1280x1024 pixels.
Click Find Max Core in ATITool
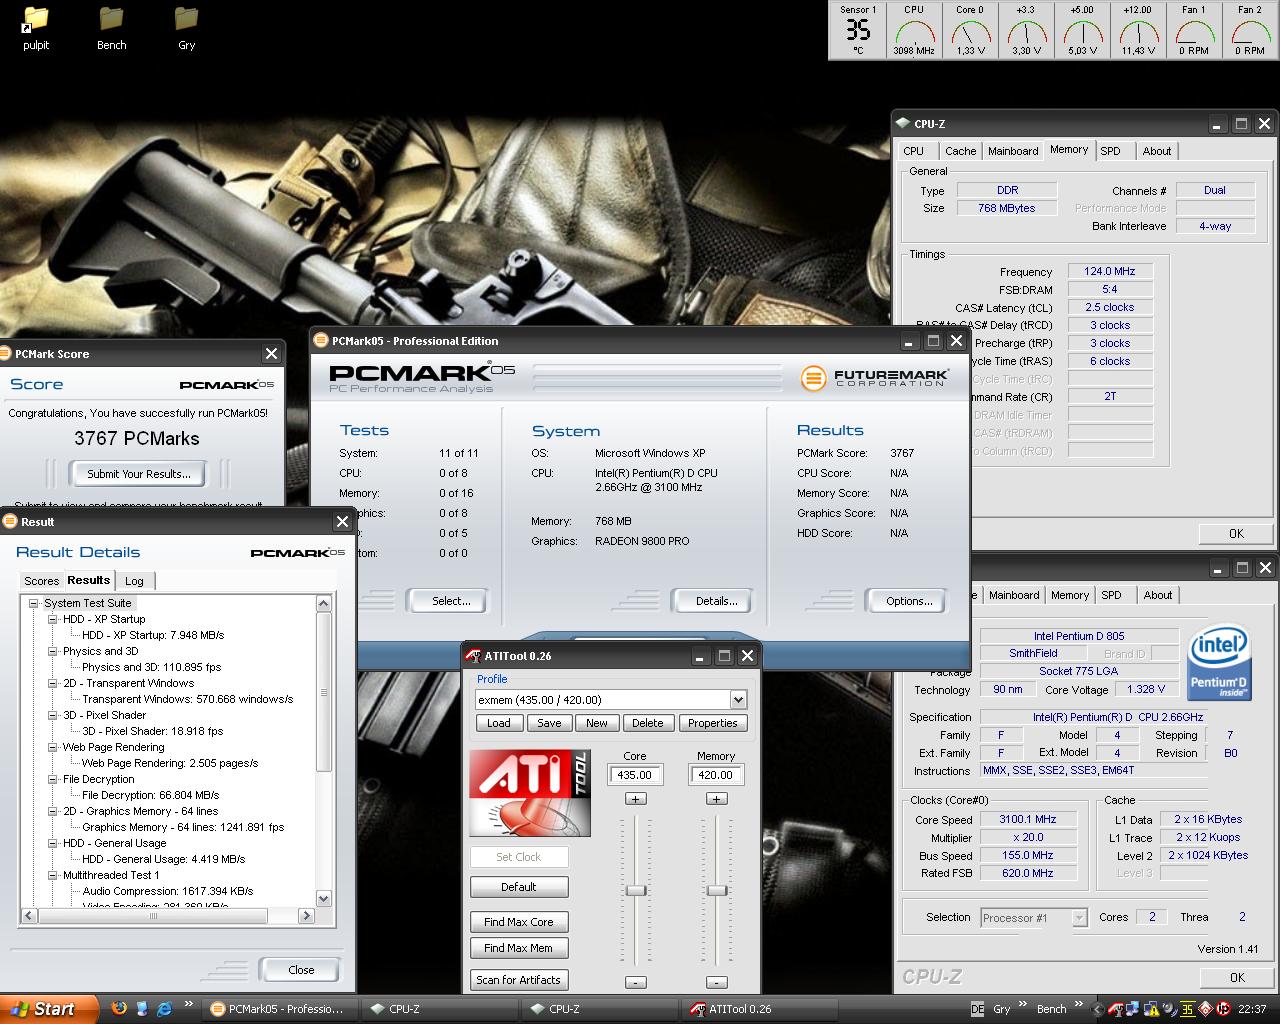tap(518, 922)
